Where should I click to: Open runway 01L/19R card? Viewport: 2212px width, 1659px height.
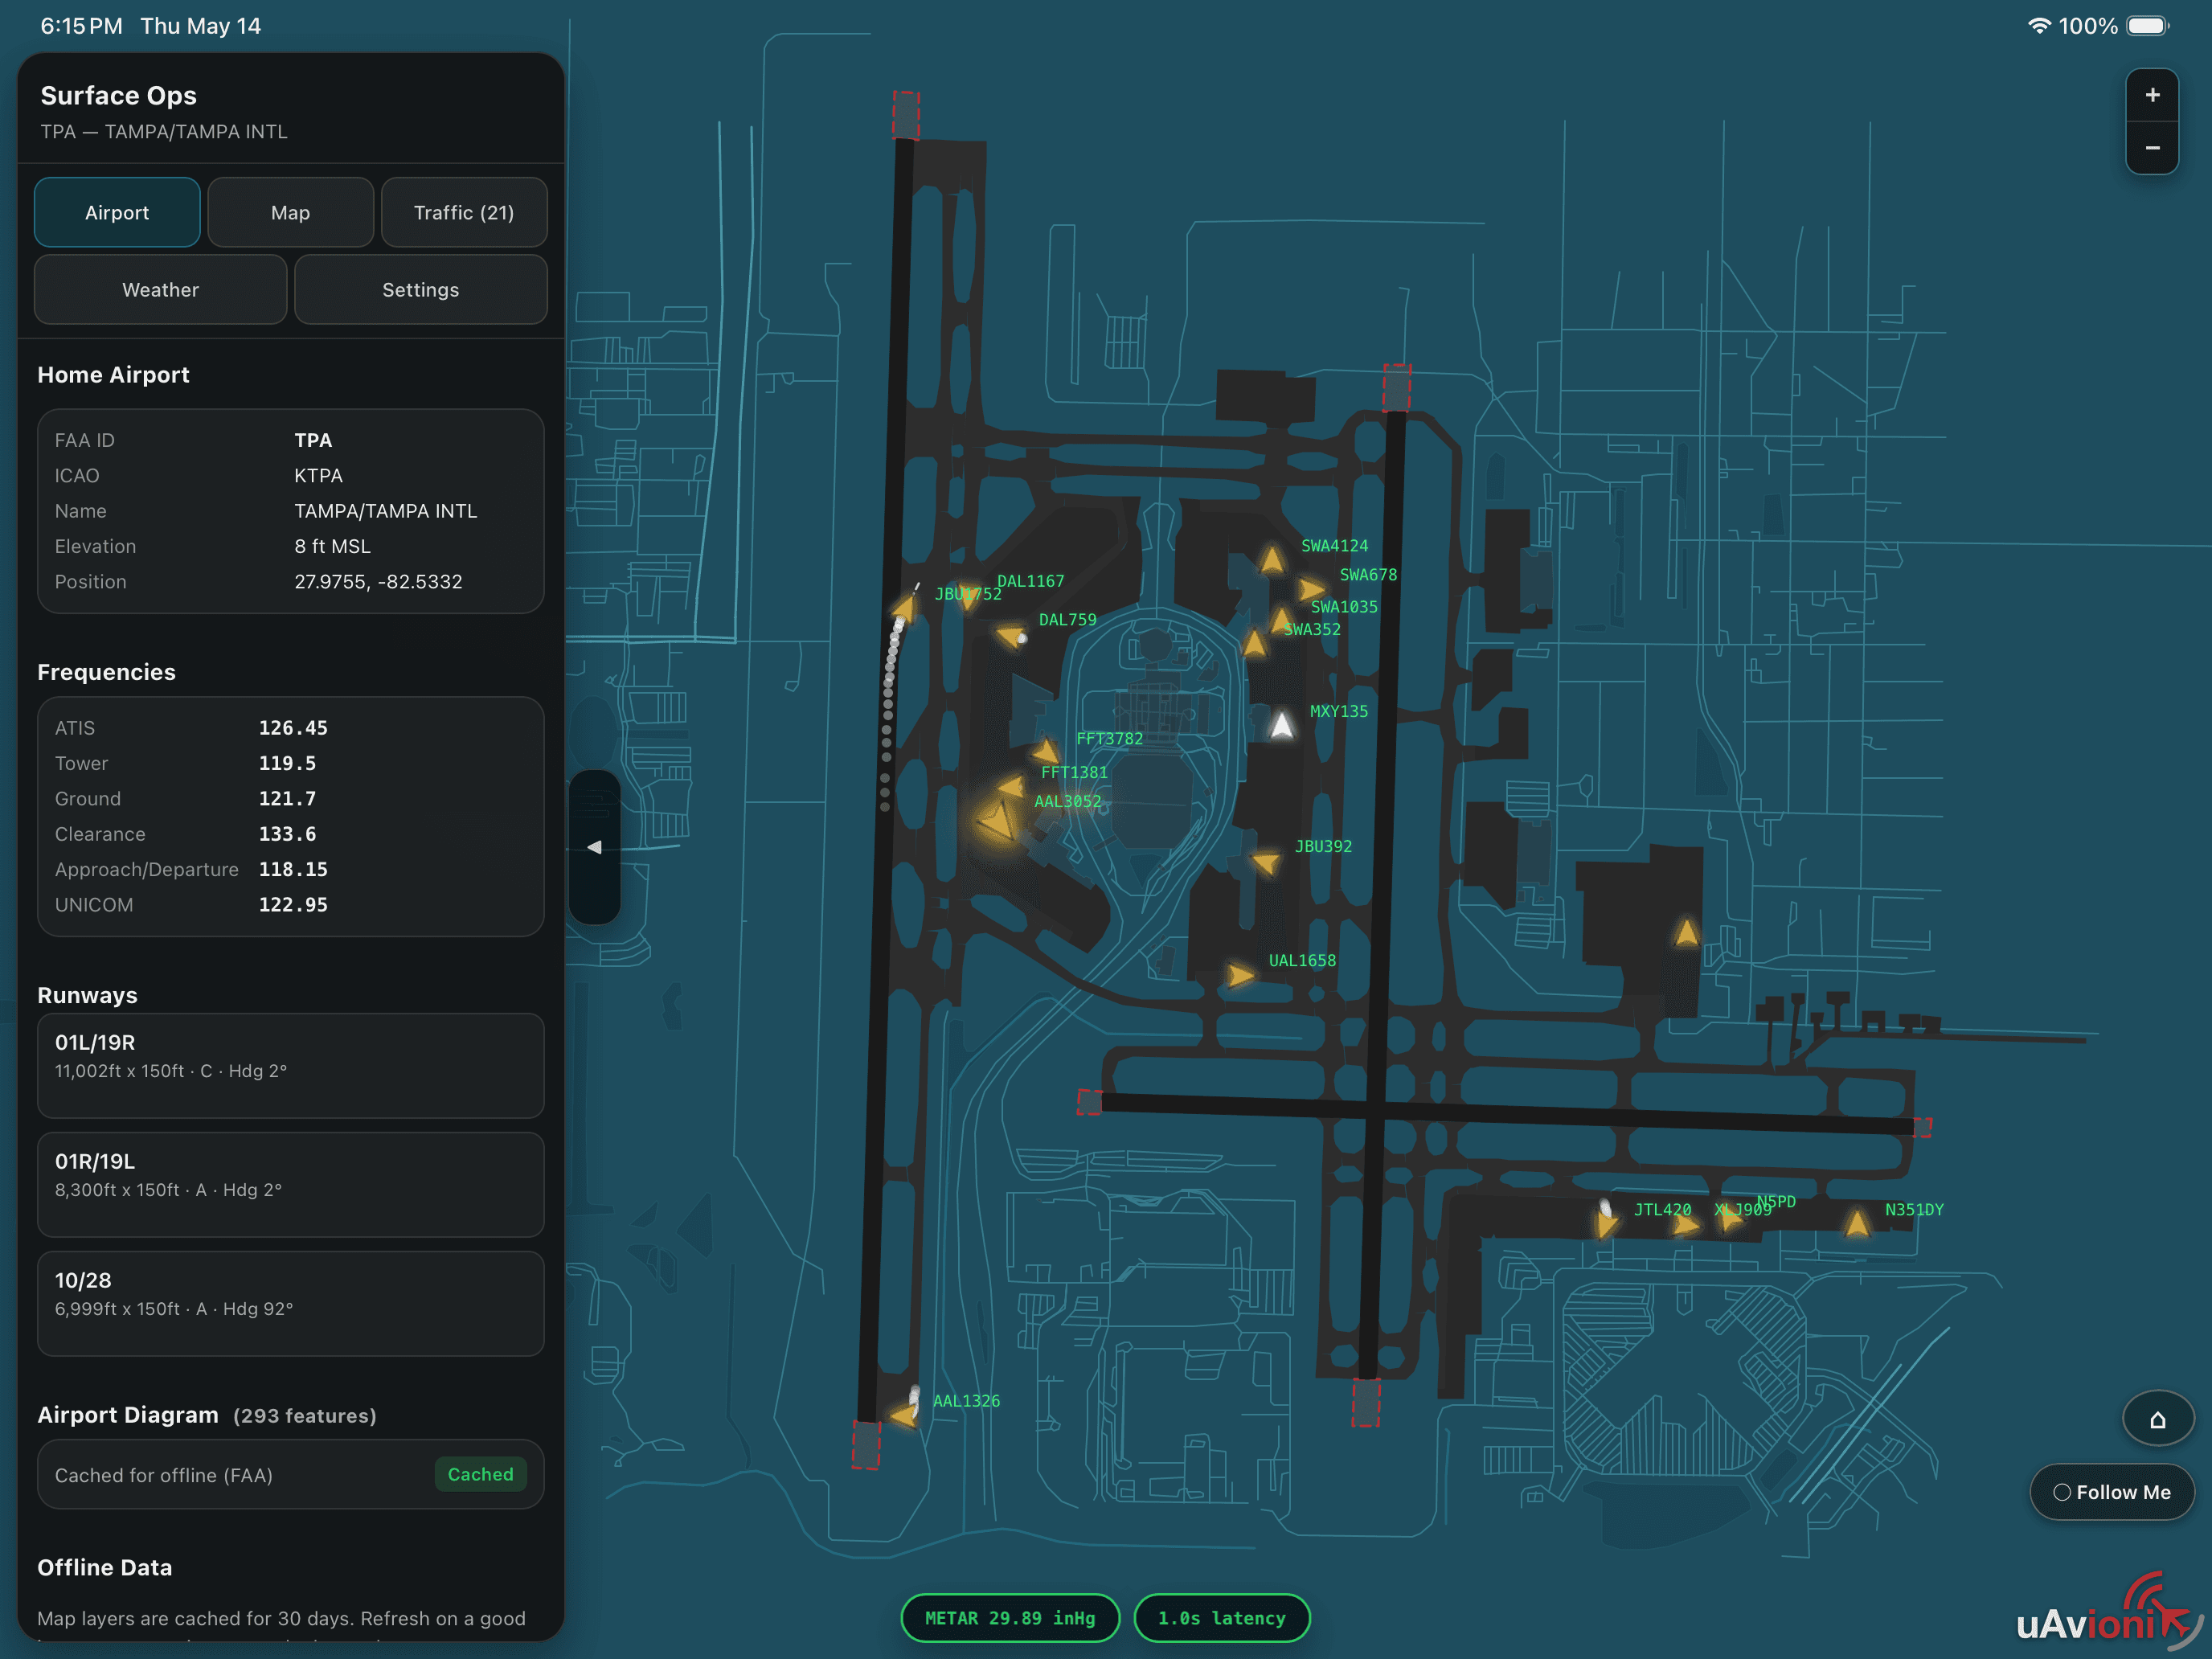(x=290, y=1066)
